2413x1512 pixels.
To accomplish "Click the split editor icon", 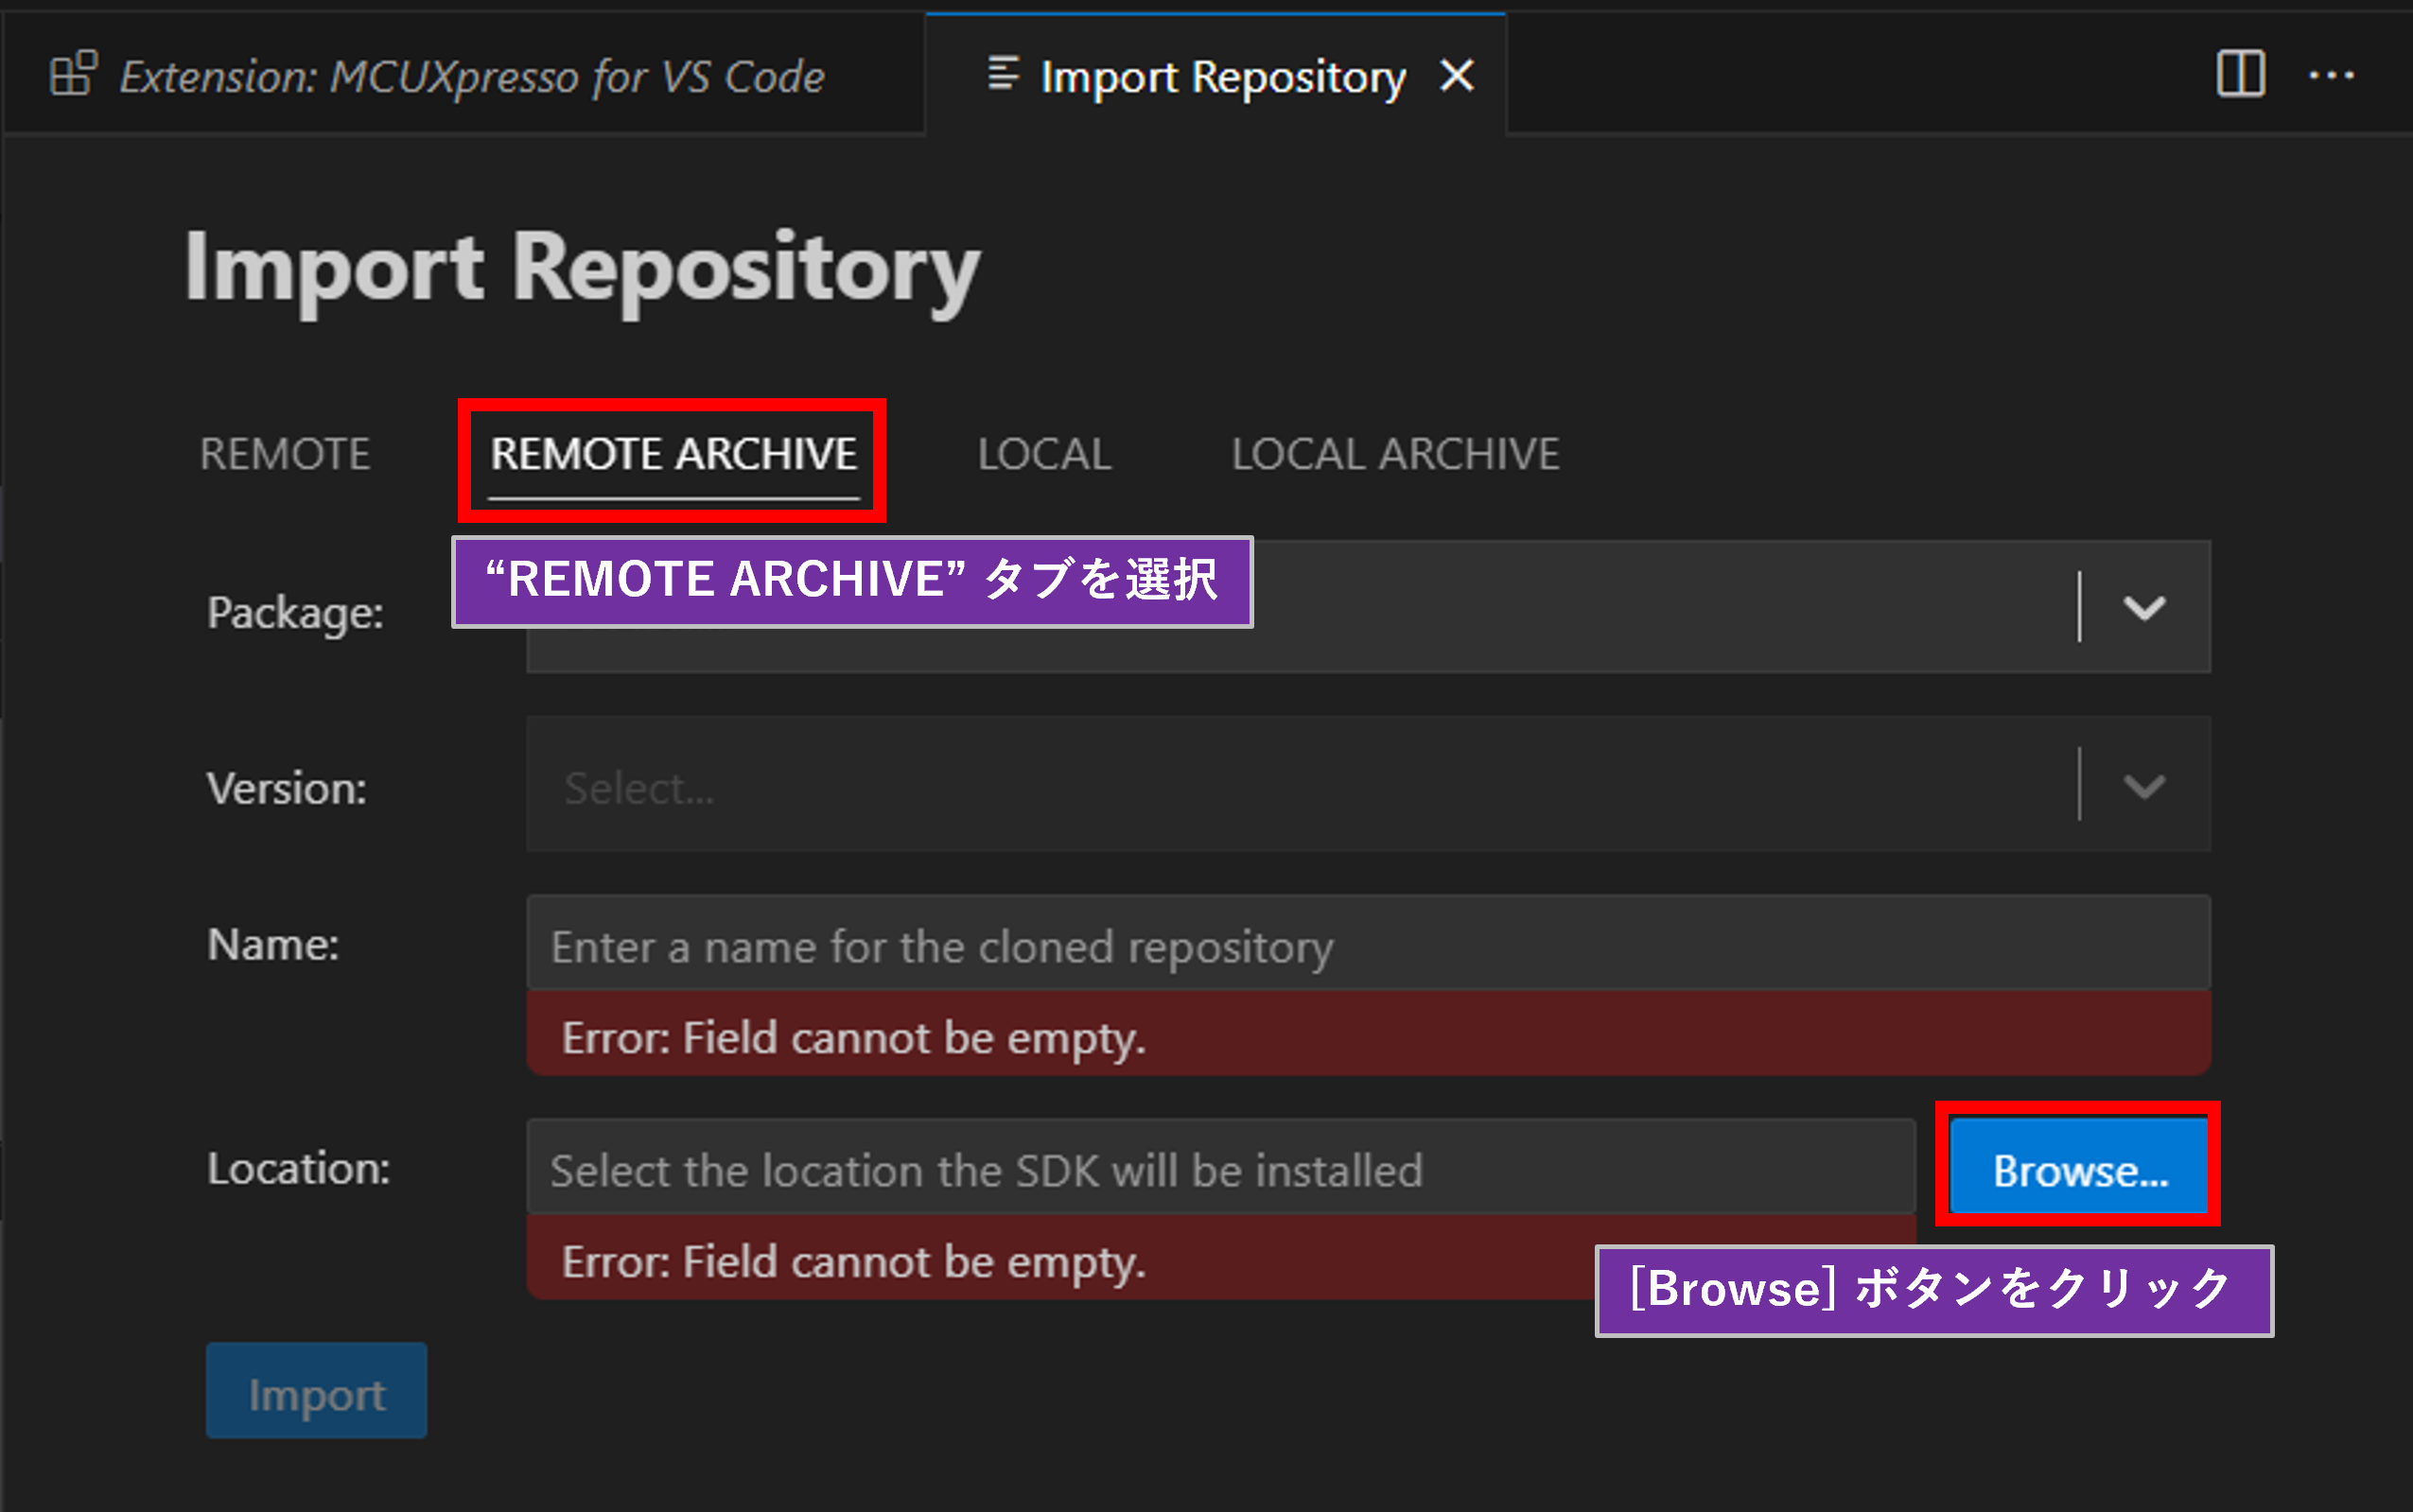I will coord(2240,75).
